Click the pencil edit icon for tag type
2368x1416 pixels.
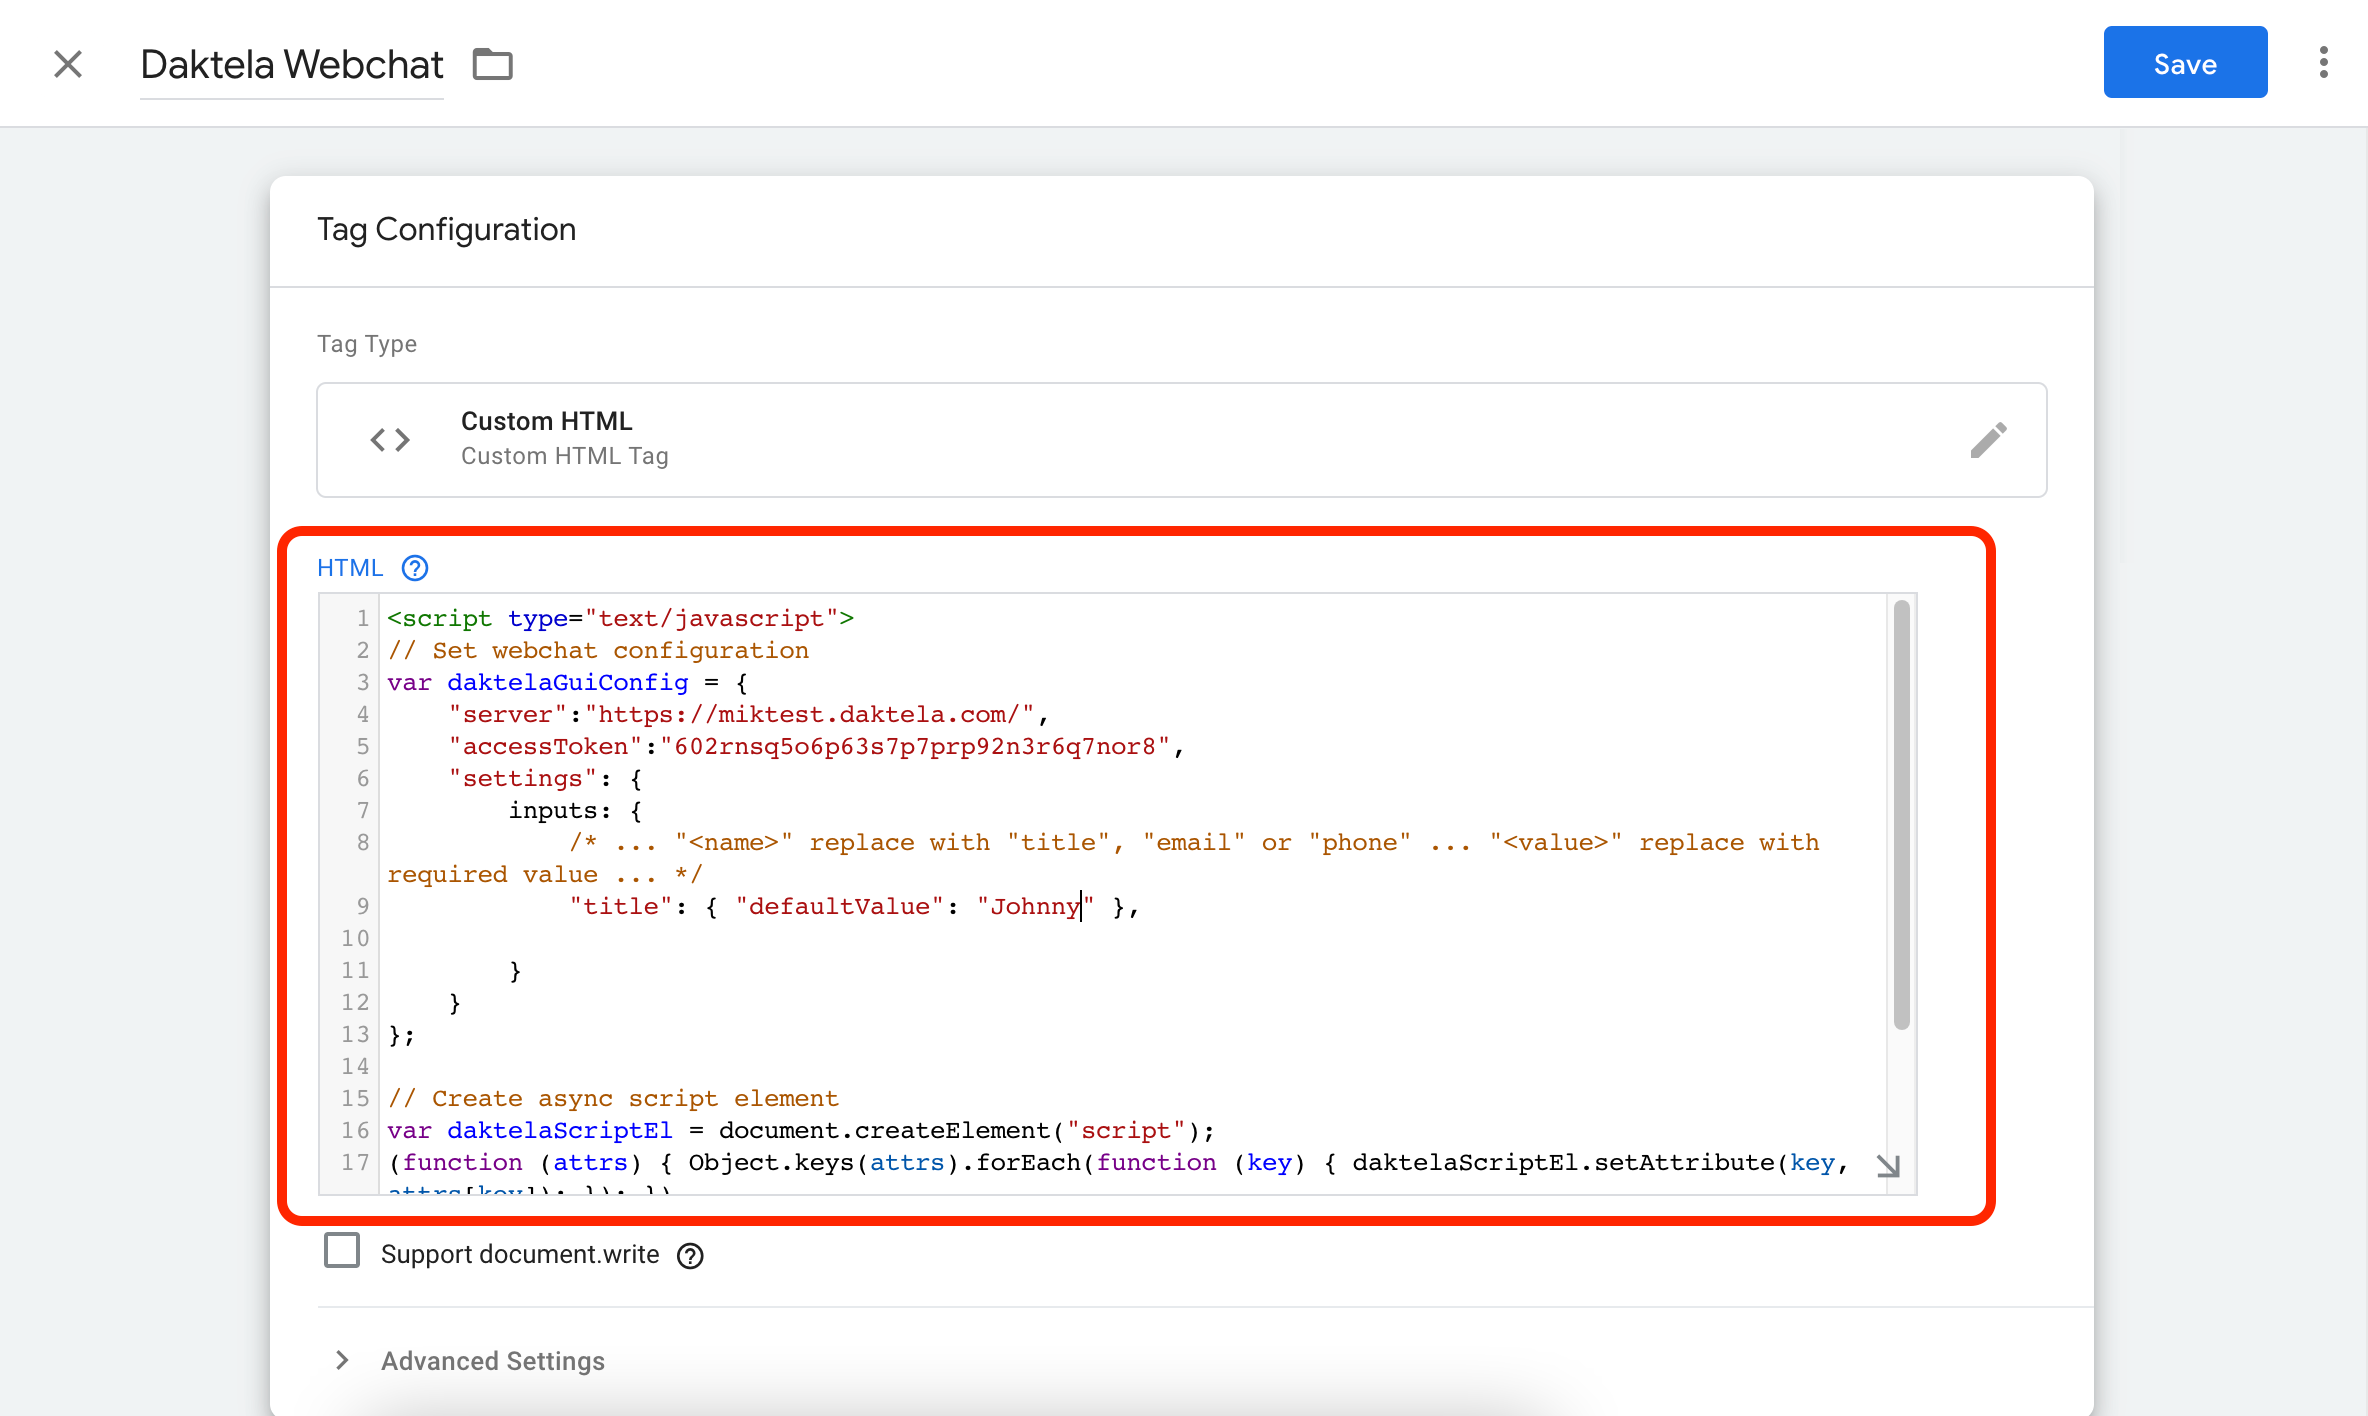(x=1988, y=440)
